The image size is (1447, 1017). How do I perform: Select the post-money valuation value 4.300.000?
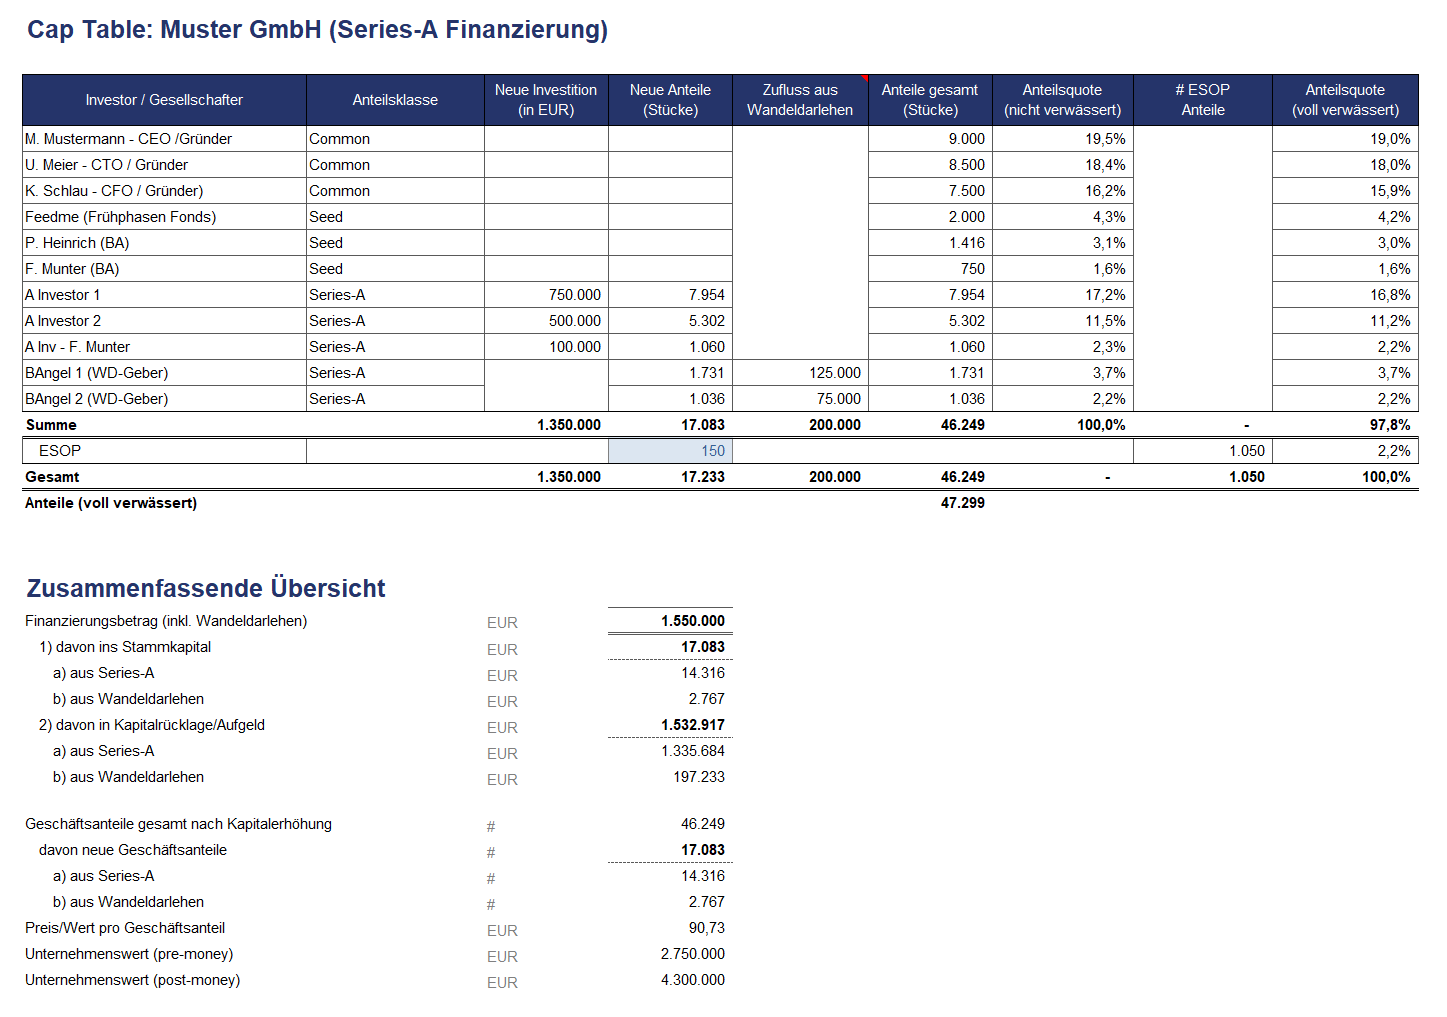pyautogui.click(x=692, y=980)
